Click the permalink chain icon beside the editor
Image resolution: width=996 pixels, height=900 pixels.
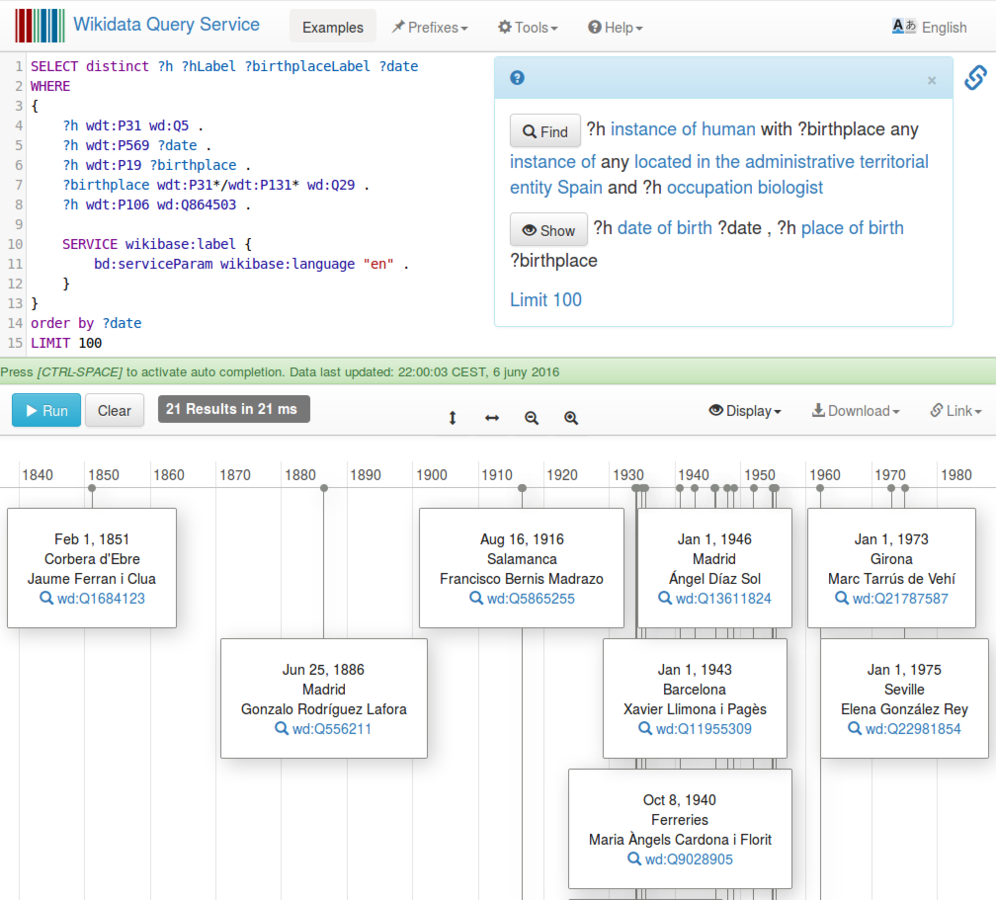coord(975,77)
